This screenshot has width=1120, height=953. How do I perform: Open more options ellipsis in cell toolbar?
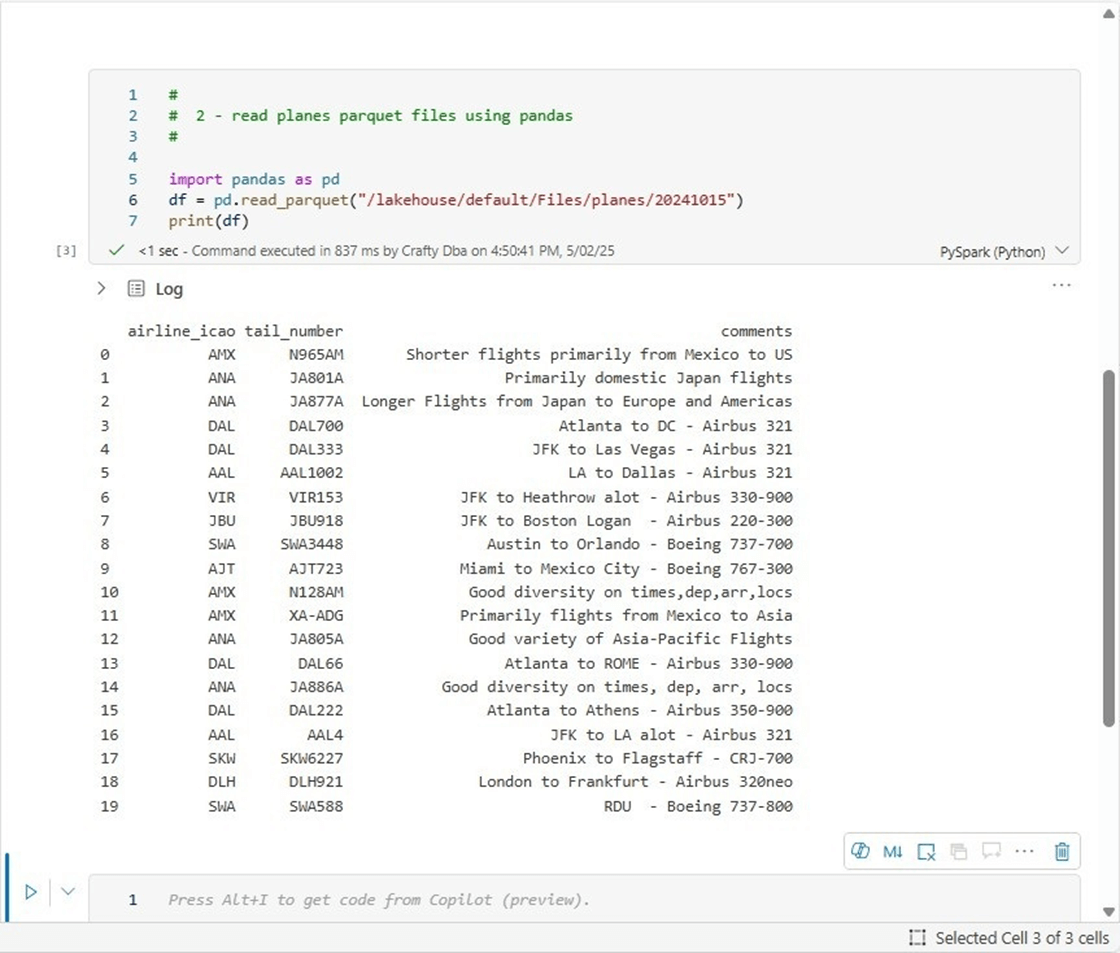(x=1024, y=851)
